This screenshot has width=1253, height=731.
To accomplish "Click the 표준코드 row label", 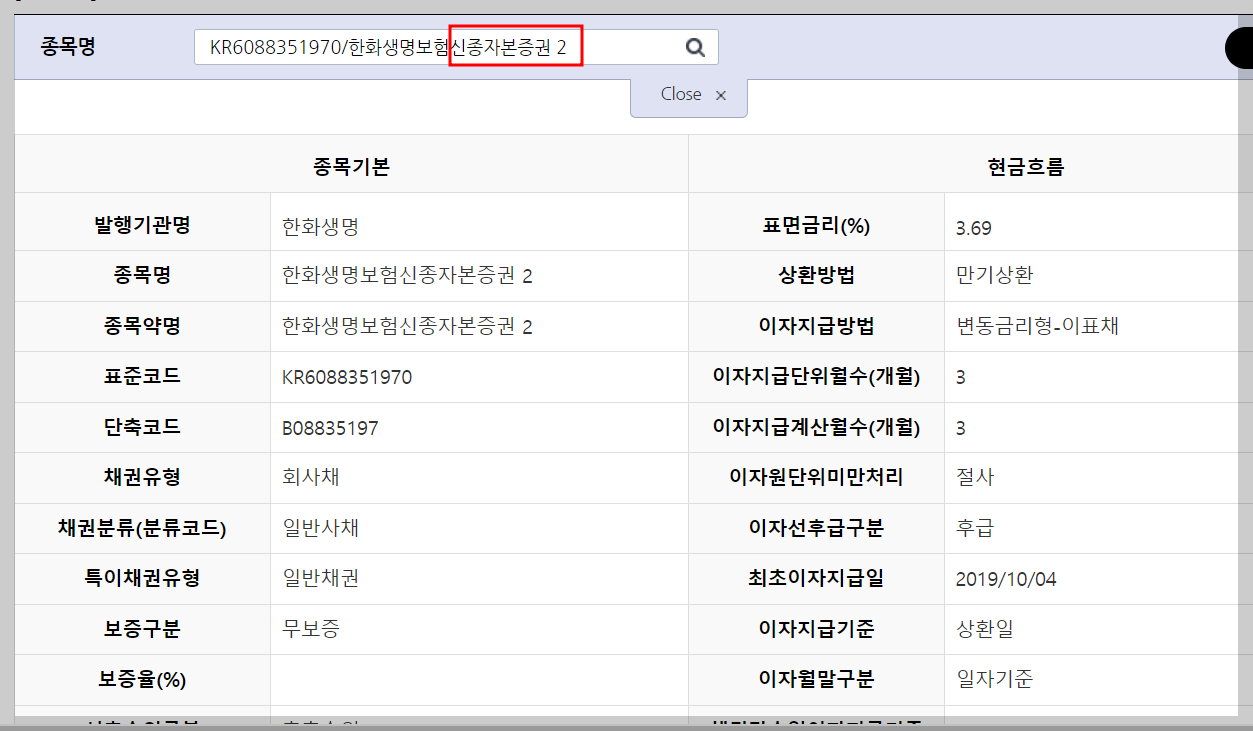I will (142, 377).
